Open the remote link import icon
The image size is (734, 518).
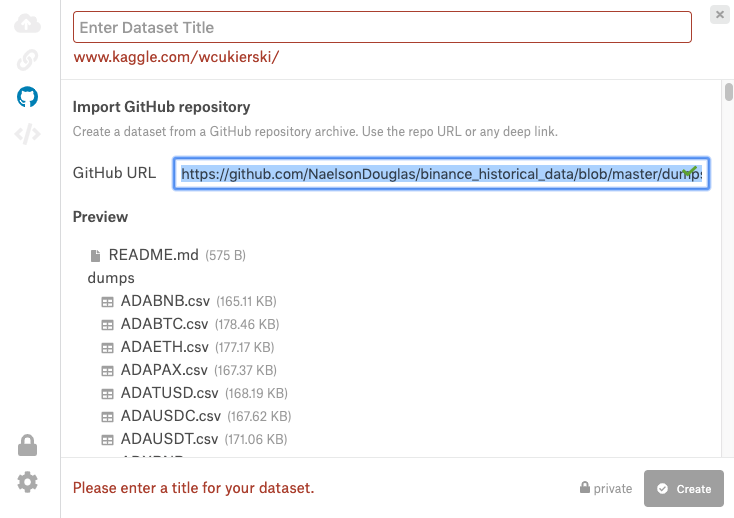point(27,60)
